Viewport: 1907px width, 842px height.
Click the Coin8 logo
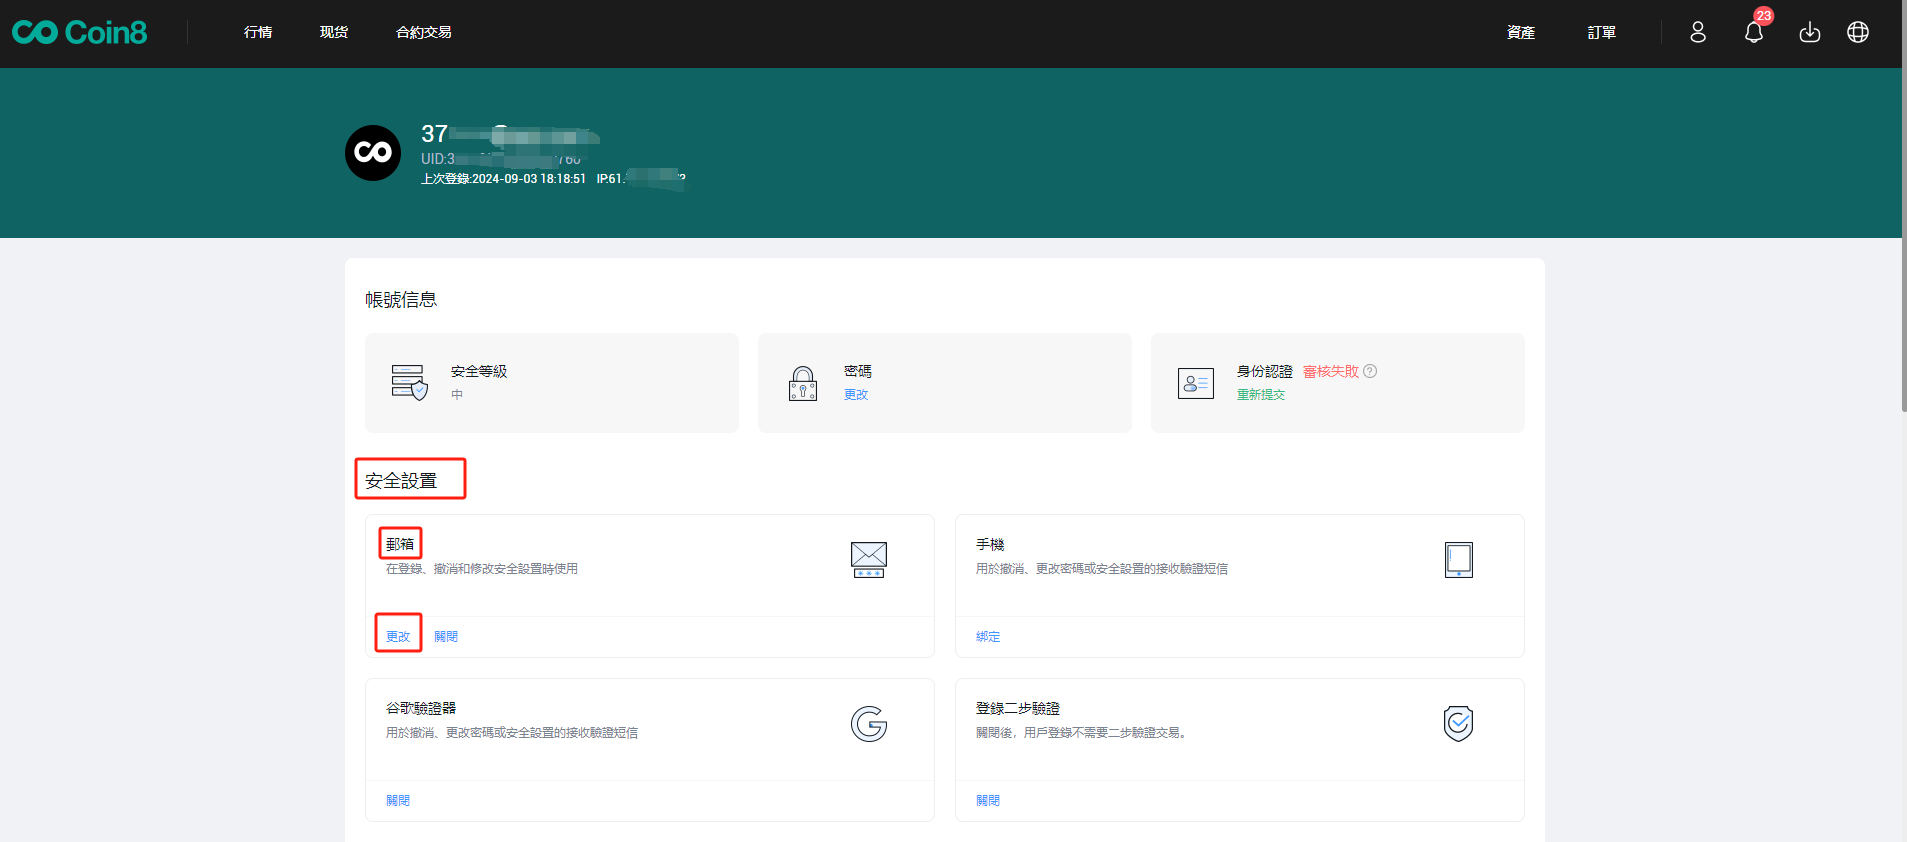[80, 32]
